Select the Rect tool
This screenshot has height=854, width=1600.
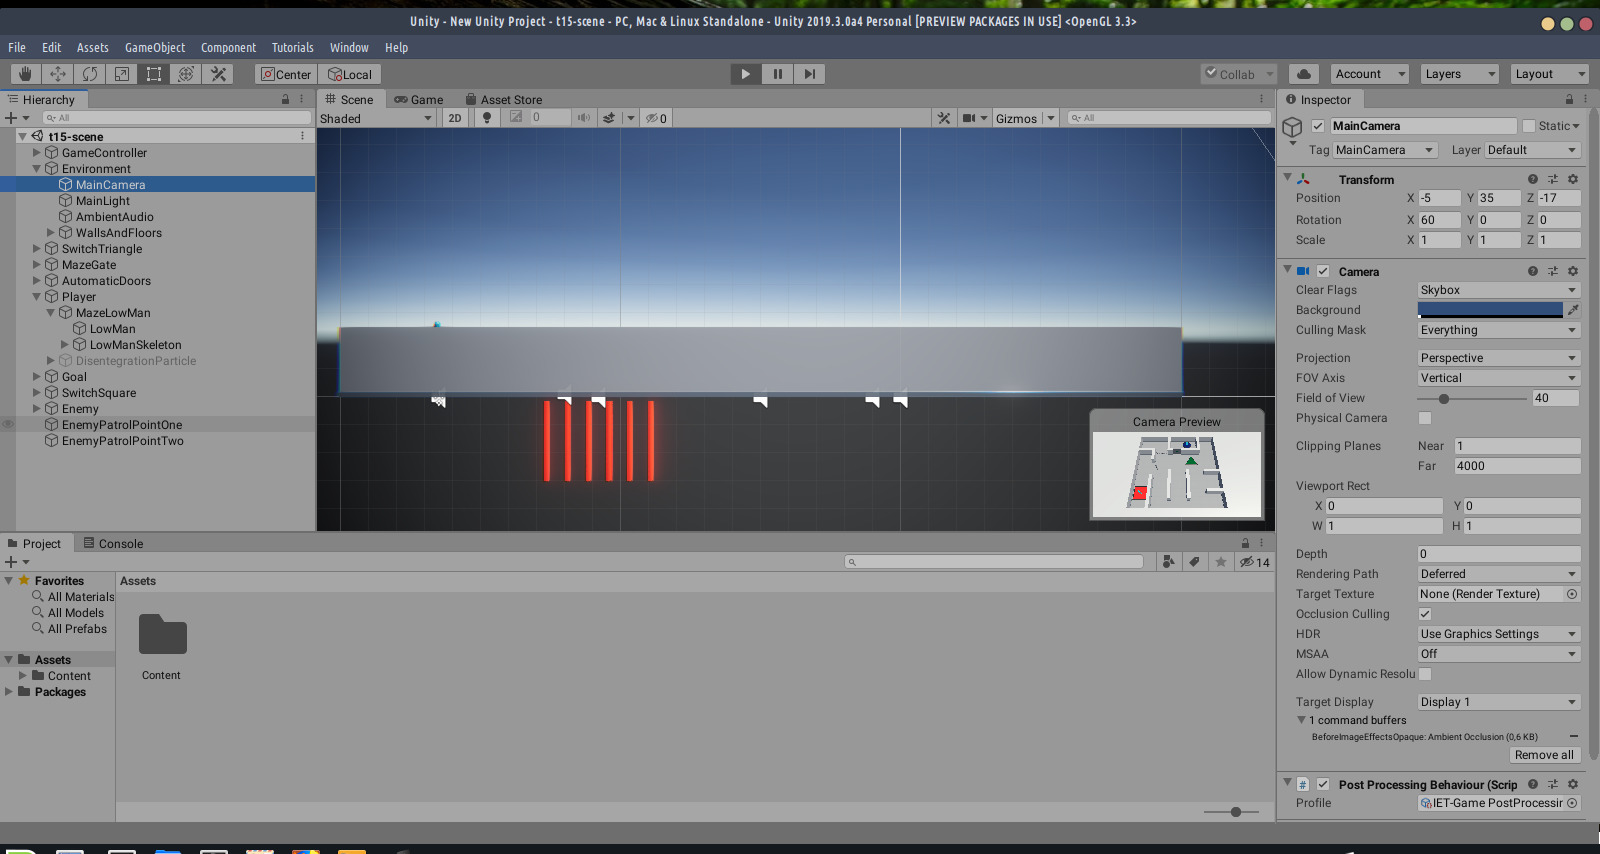click(x=154, y=74)
